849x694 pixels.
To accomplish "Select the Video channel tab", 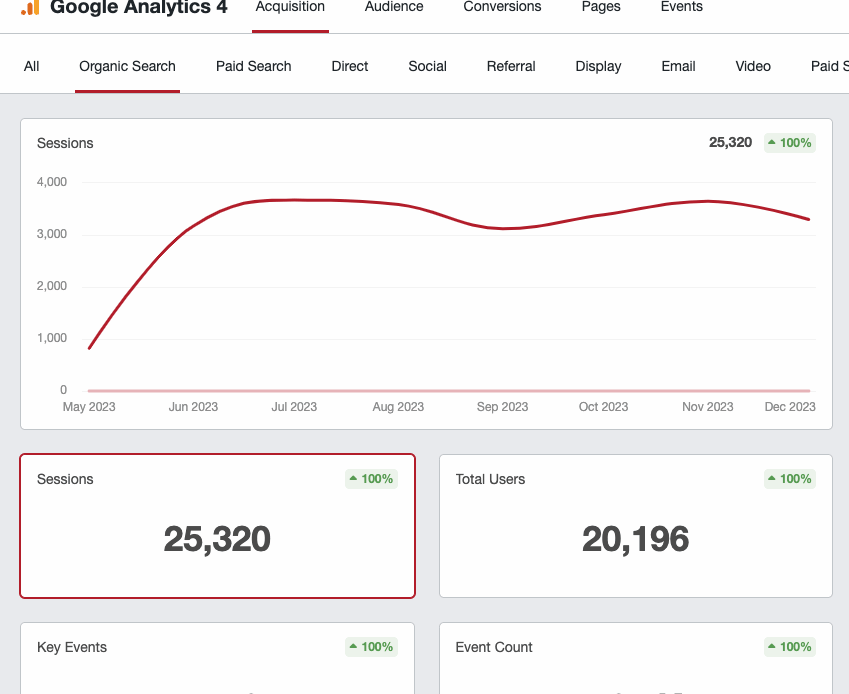I will pyautogui.click(x=753, y=66).
